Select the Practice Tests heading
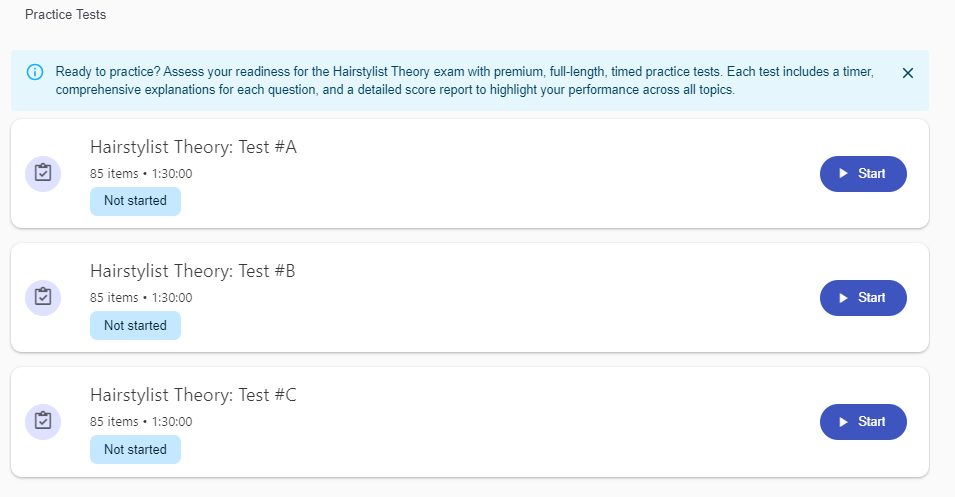 [65, 15]
